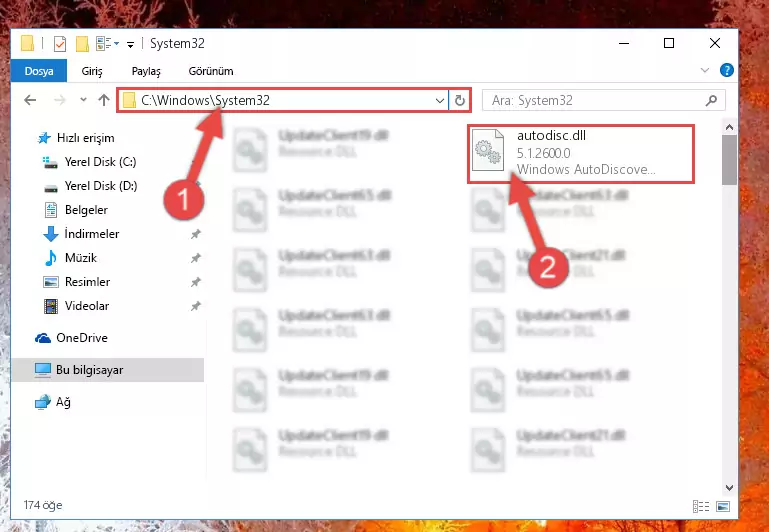Click the Ara: System32 search box

pos(603,101)
